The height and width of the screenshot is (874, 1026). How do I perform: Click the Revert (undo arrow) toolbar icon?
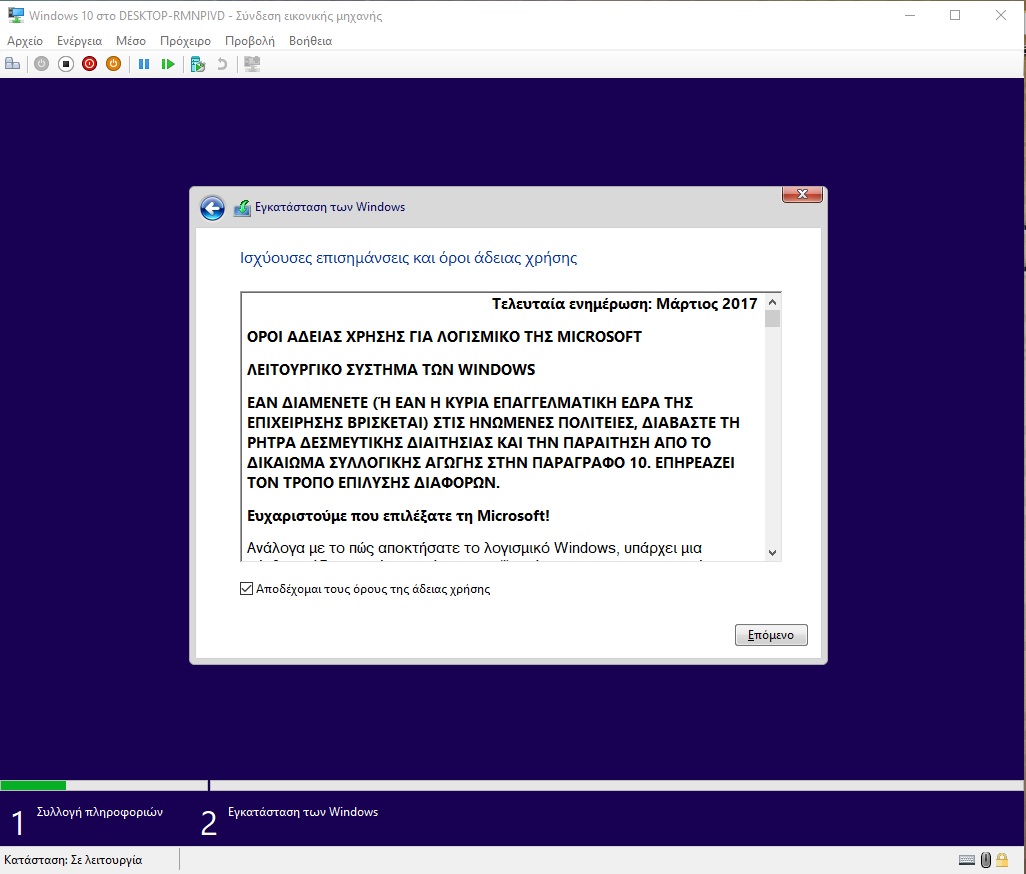coord(222,64)
